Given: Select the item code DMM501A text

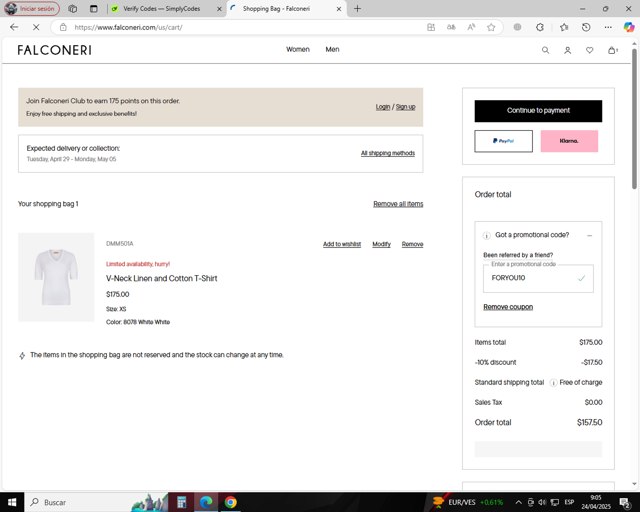Looking at the screenshot, I should click(120, 244).
